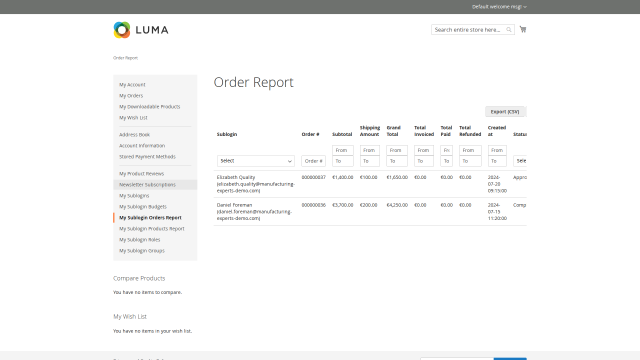Open My Wish List sidebar link
640x360 pixels.
click(x=133, y=118)
